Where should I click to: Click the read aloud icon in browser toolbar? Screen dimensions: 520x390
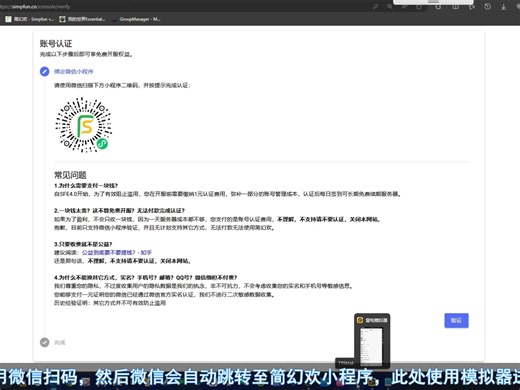(404, 6)
